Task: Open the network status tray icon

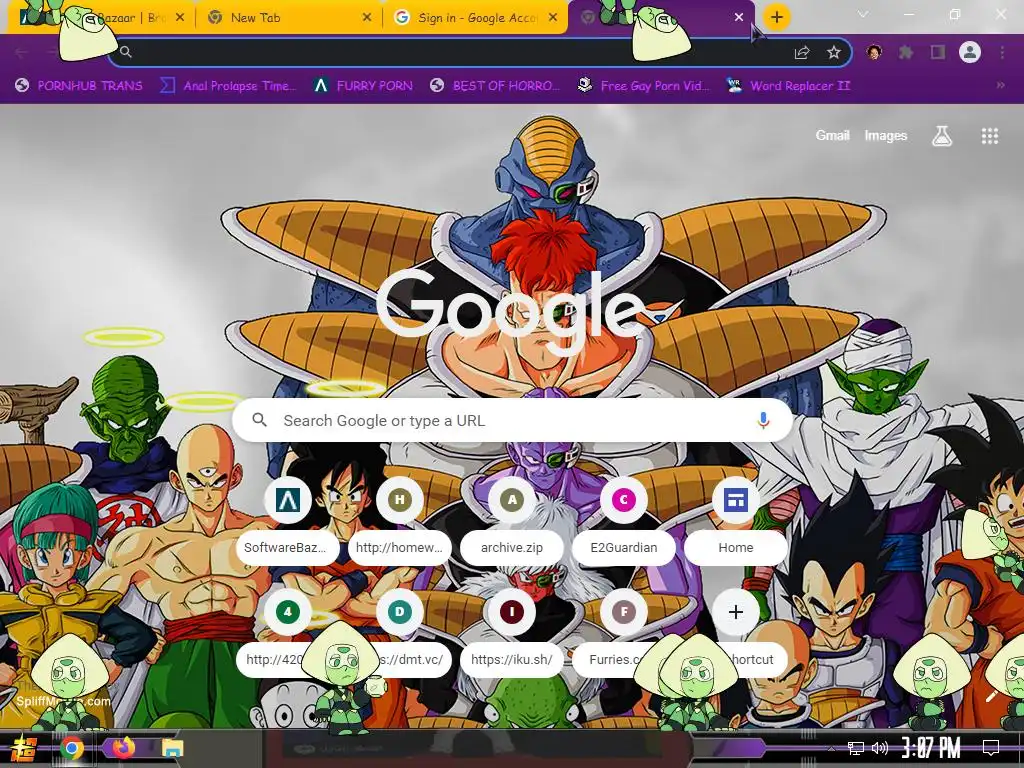Action: pos(856,748)
